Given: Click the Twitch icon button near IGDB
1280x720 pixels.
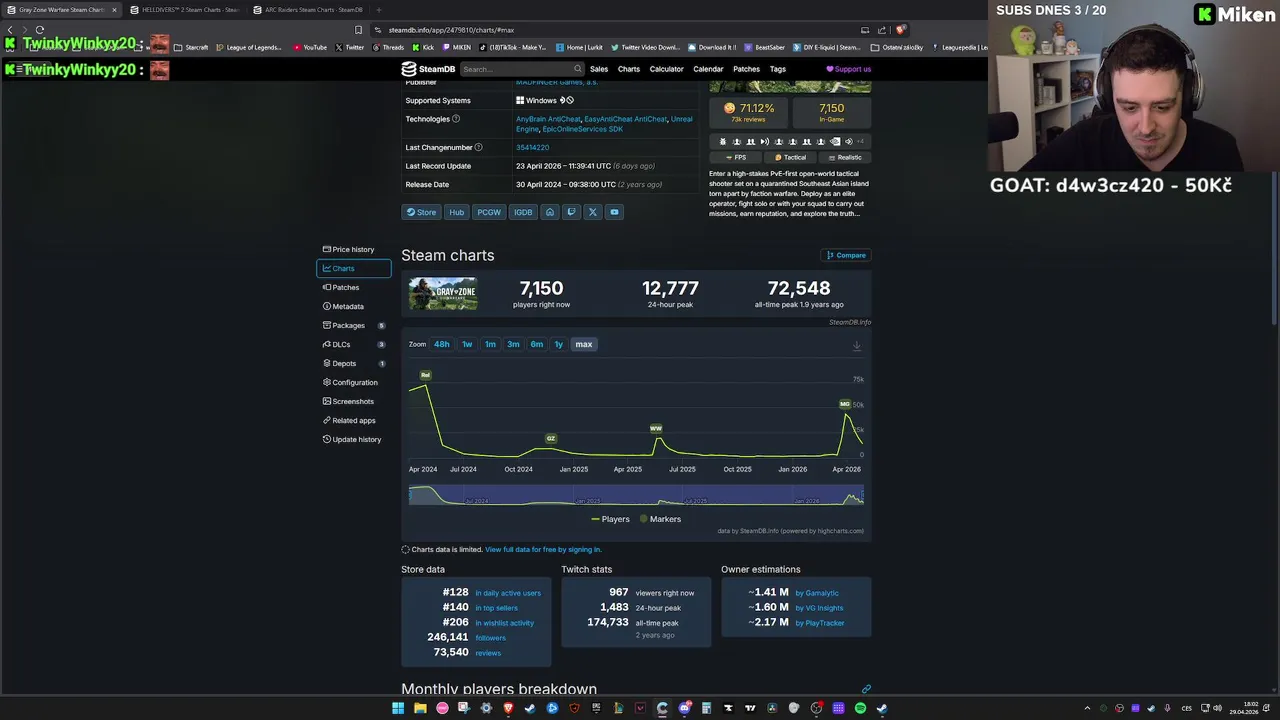Looking at the screenshot, I should (x=571, y=212).
